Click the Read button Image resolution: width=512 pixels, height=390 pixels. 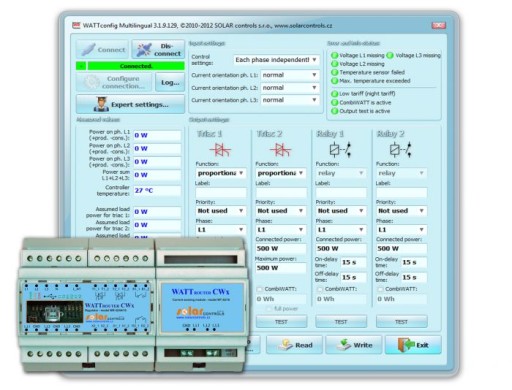click(294, 345)
